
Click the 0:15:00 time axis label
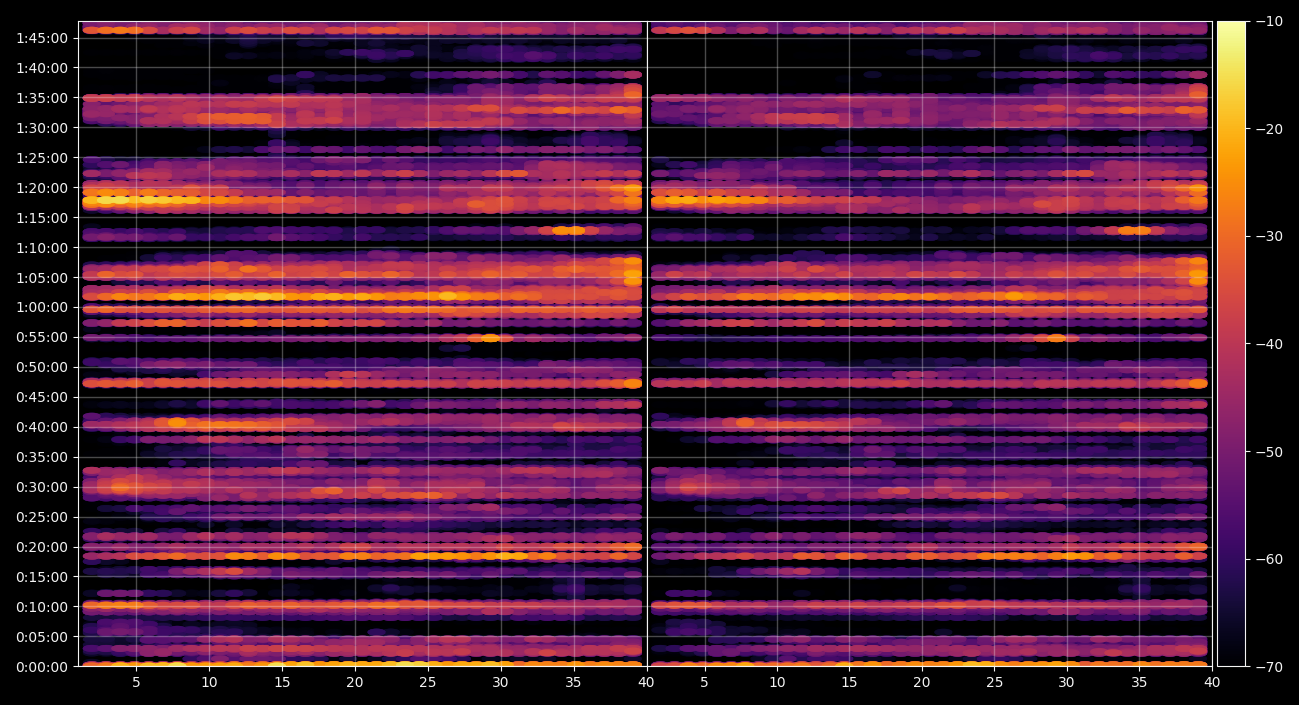coord(42,577)
